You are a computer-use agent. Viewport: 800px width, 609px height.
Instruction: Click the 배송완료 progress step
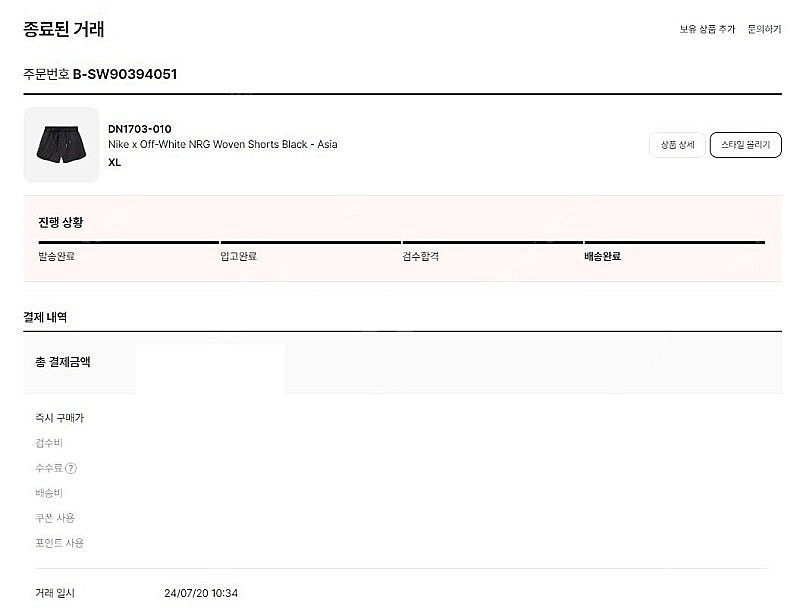[x=603, y=257]
